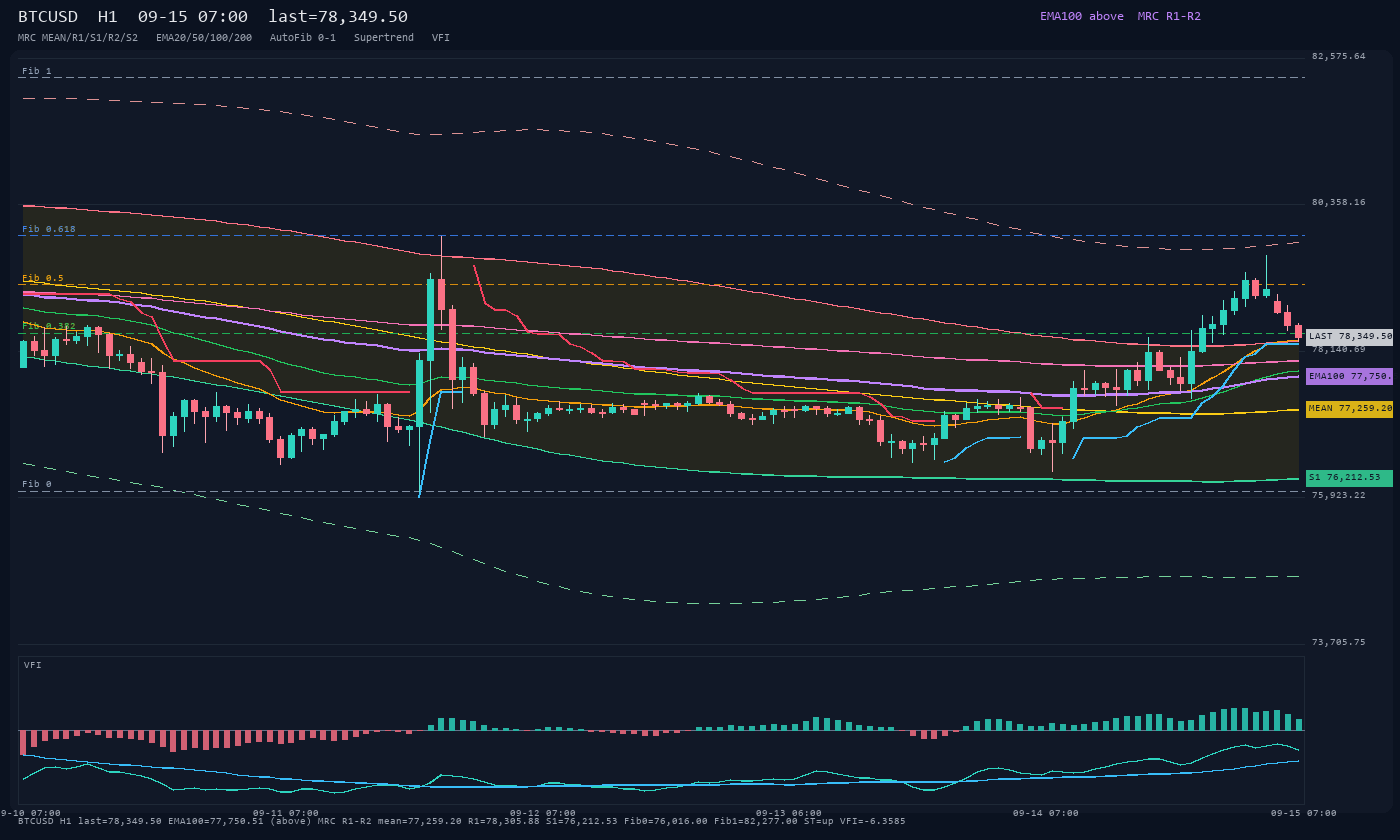Click the 09-10 07:00 time axis label
Screen dimensions: 1400x840
pyautogui.click(x=30, y=813)
